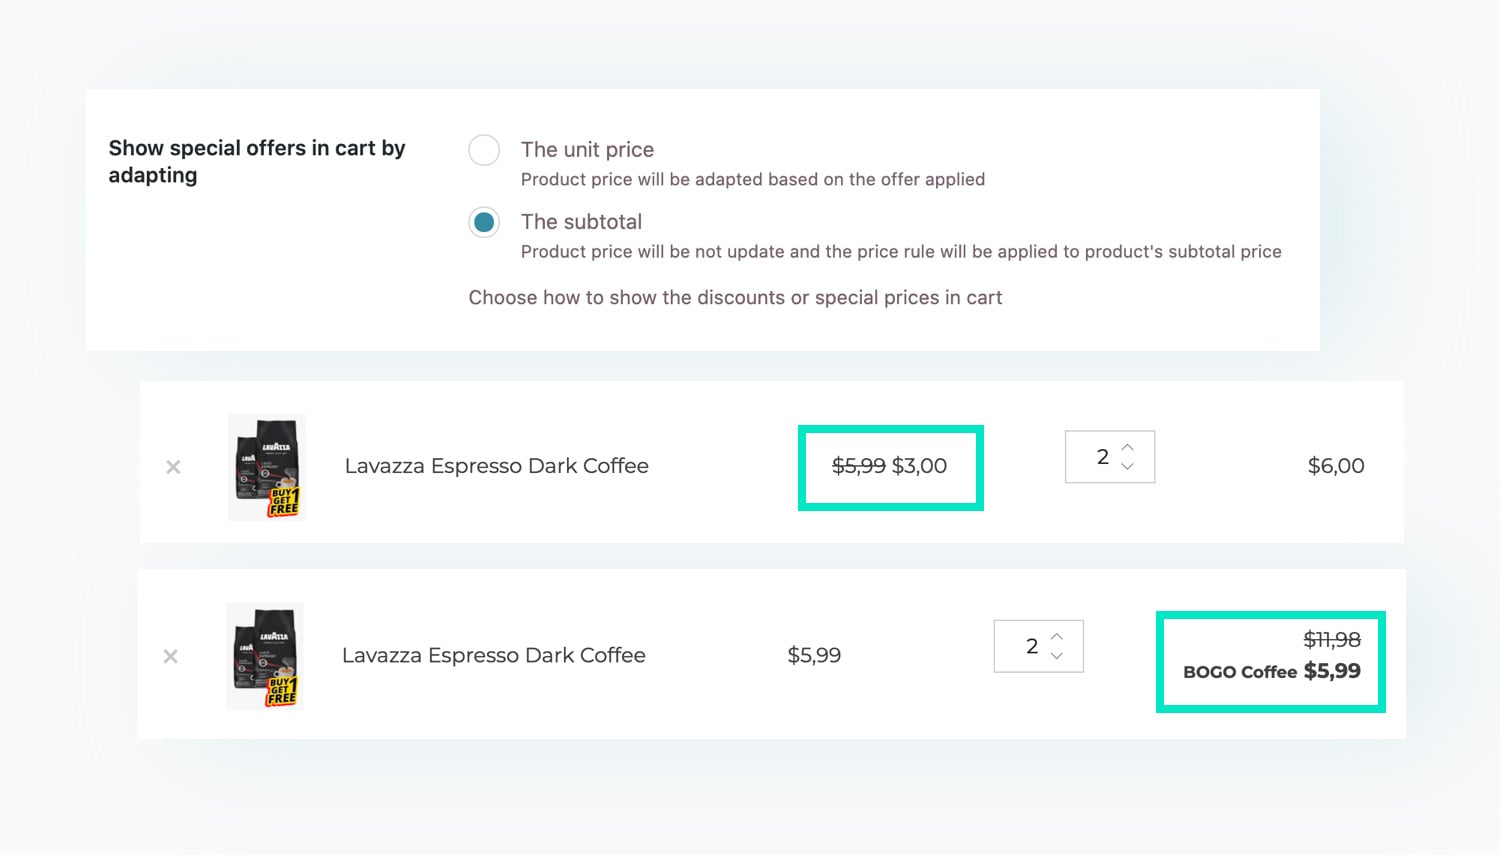The height and width of the screenshot is (855, 1500).
Task: Decrease quantity in the top cart row
Action: pos(1128,467)
